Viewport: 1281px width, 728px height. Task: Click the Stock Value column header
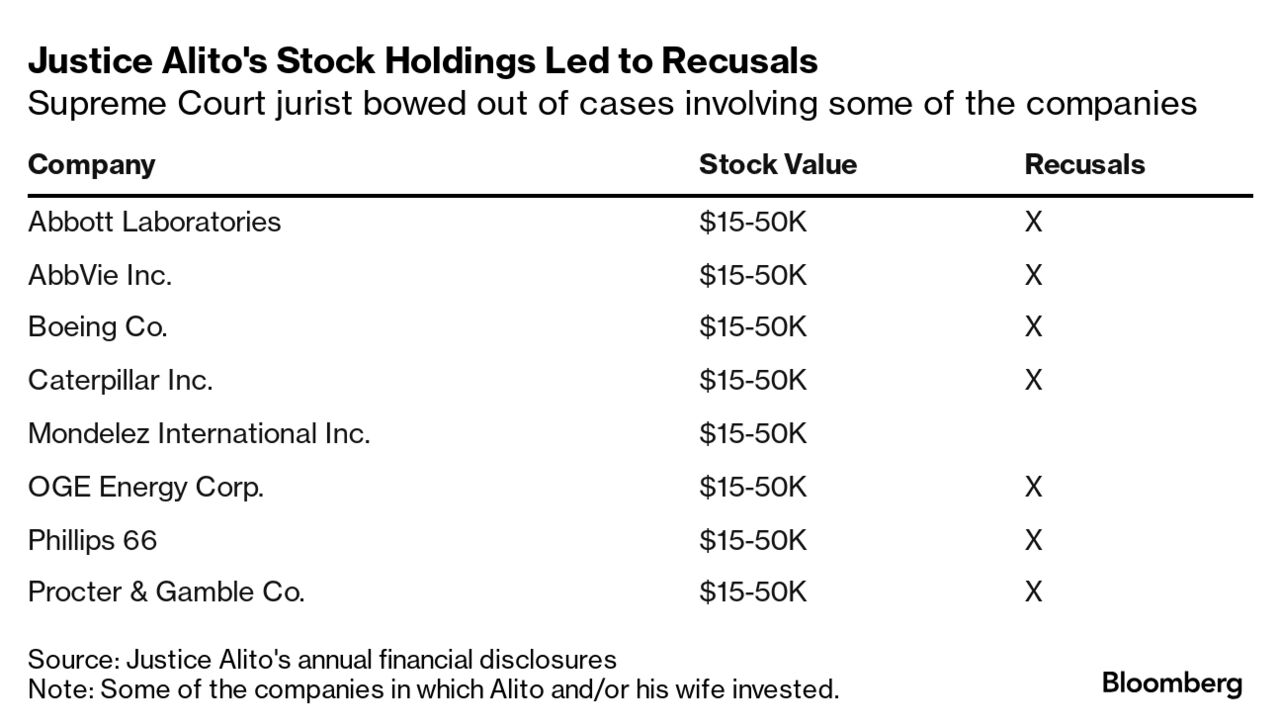(777, 165)
